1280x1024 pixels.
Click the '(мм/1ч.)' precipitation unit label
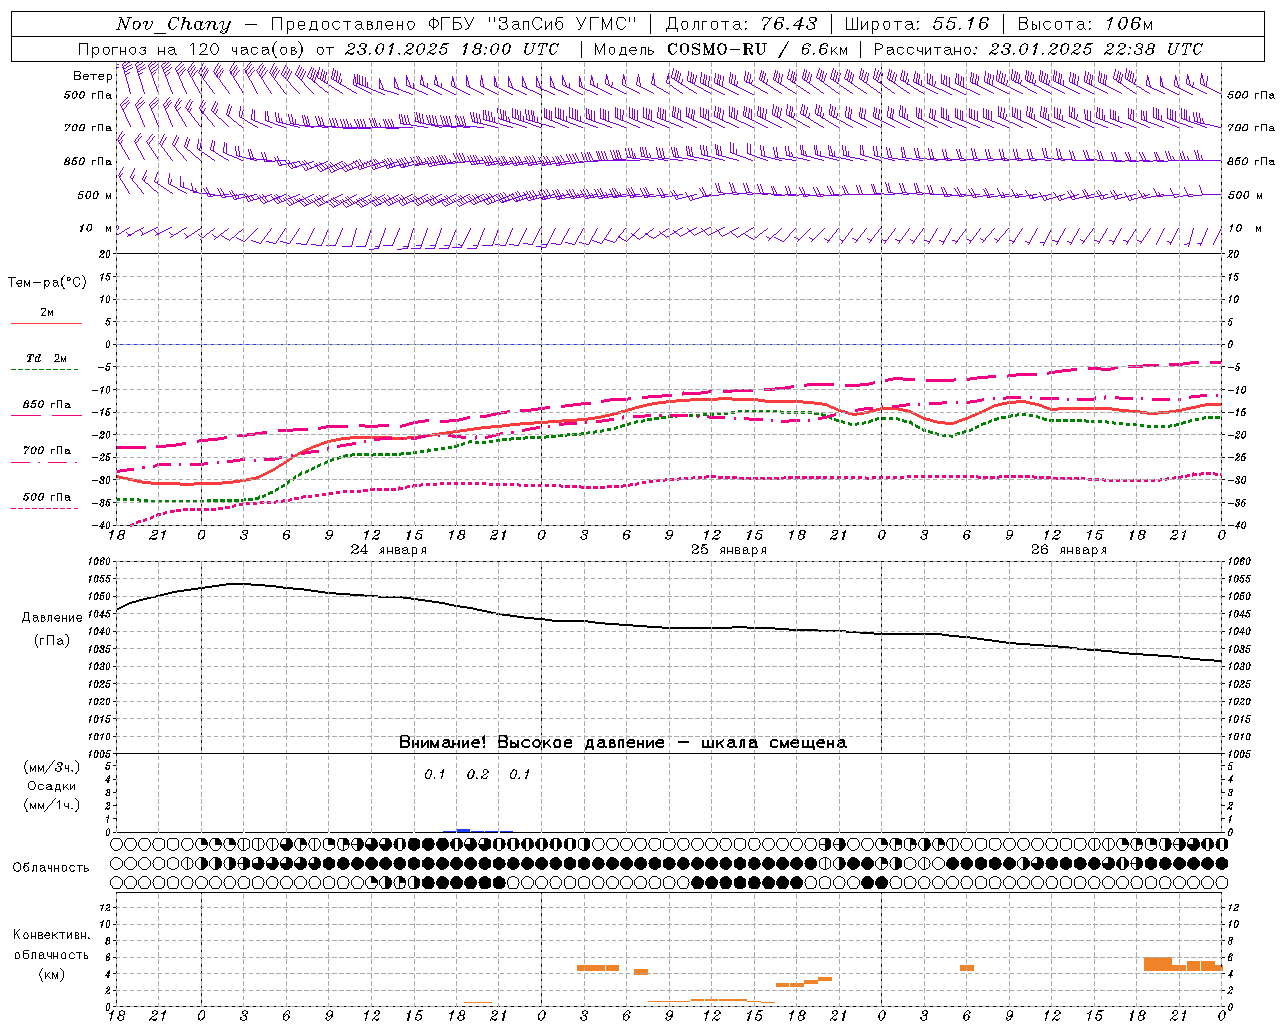52,805
